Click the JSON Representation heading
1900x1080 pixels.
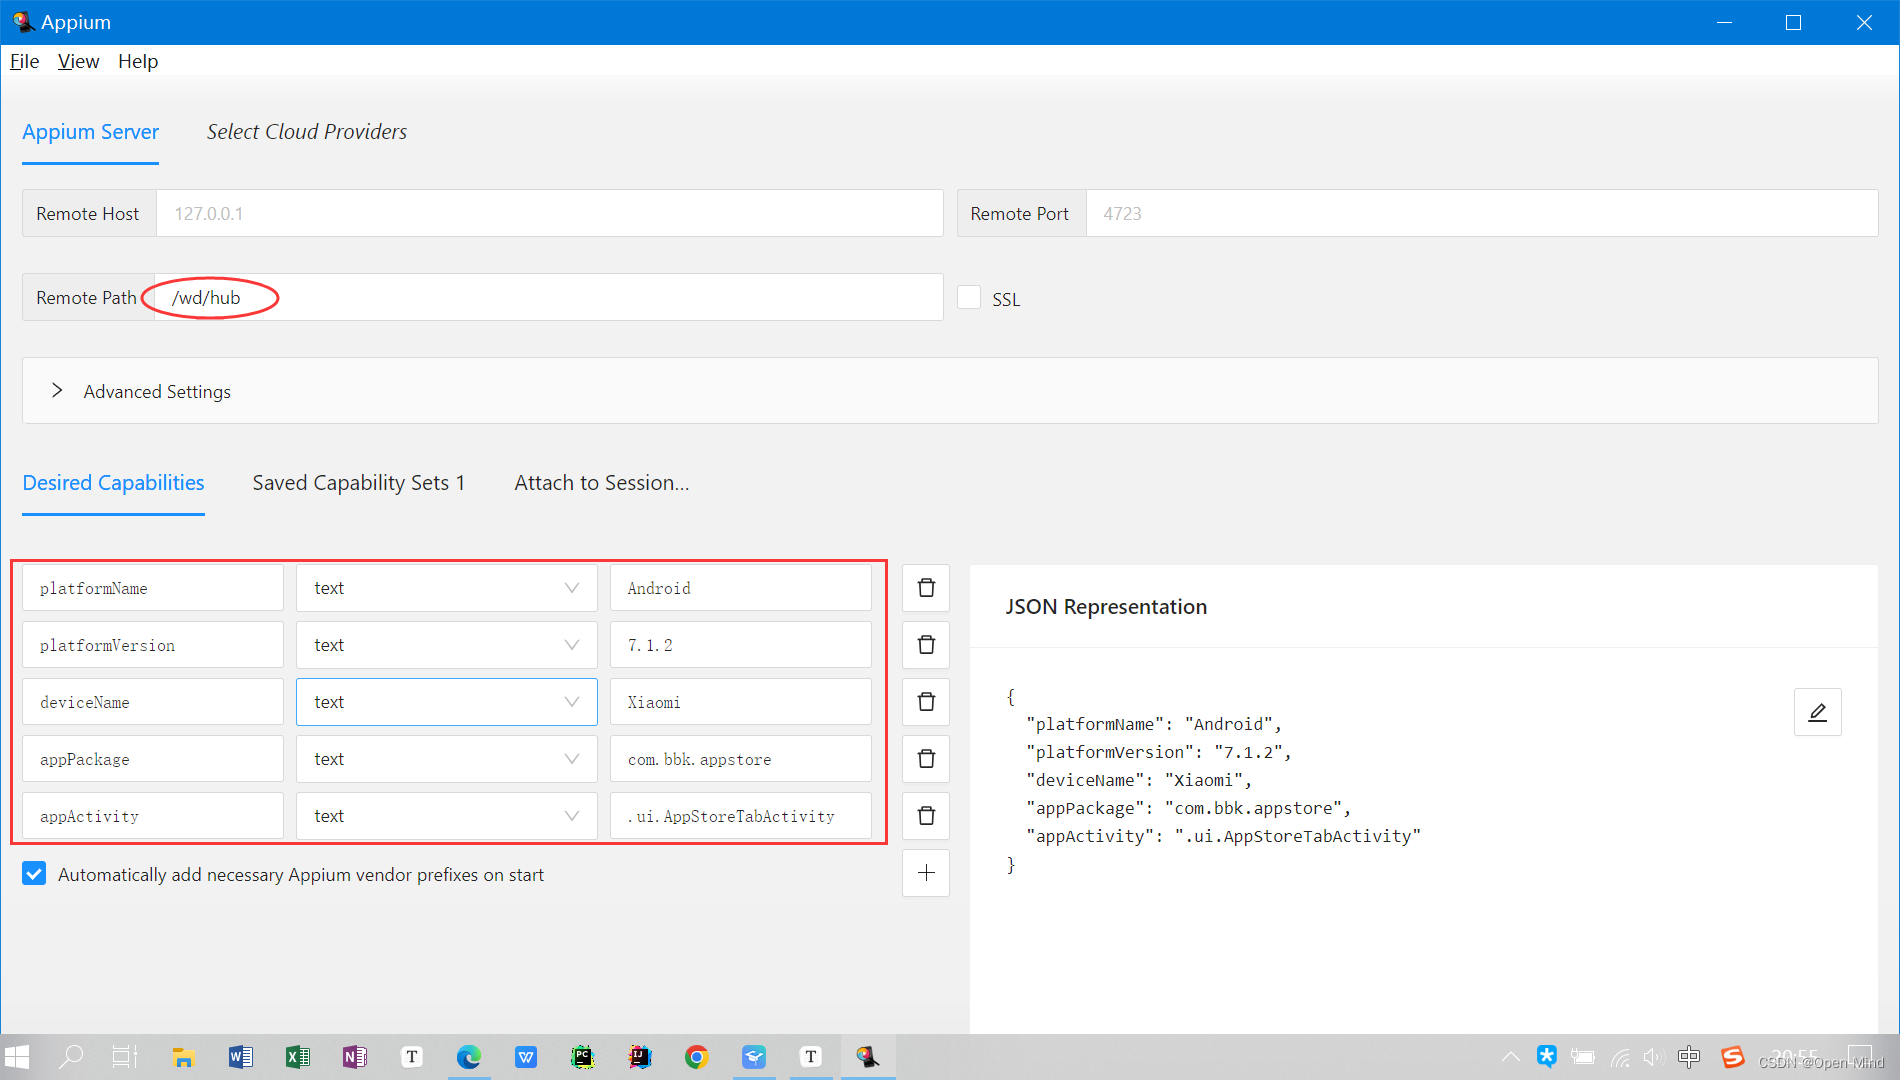click(x=1106, y=607)
